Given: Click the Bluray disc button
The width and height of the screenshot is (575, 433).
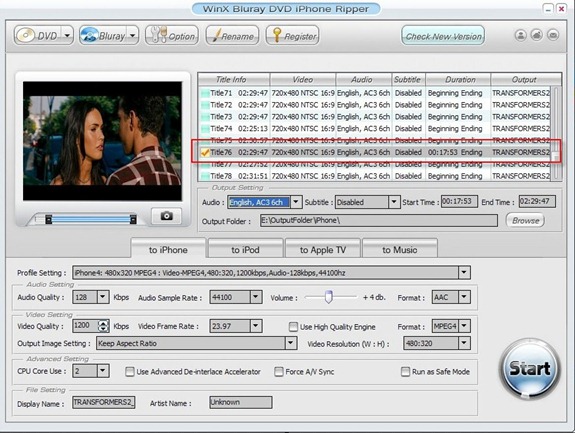Looking at the screenshot, I should tap(103, 36).
